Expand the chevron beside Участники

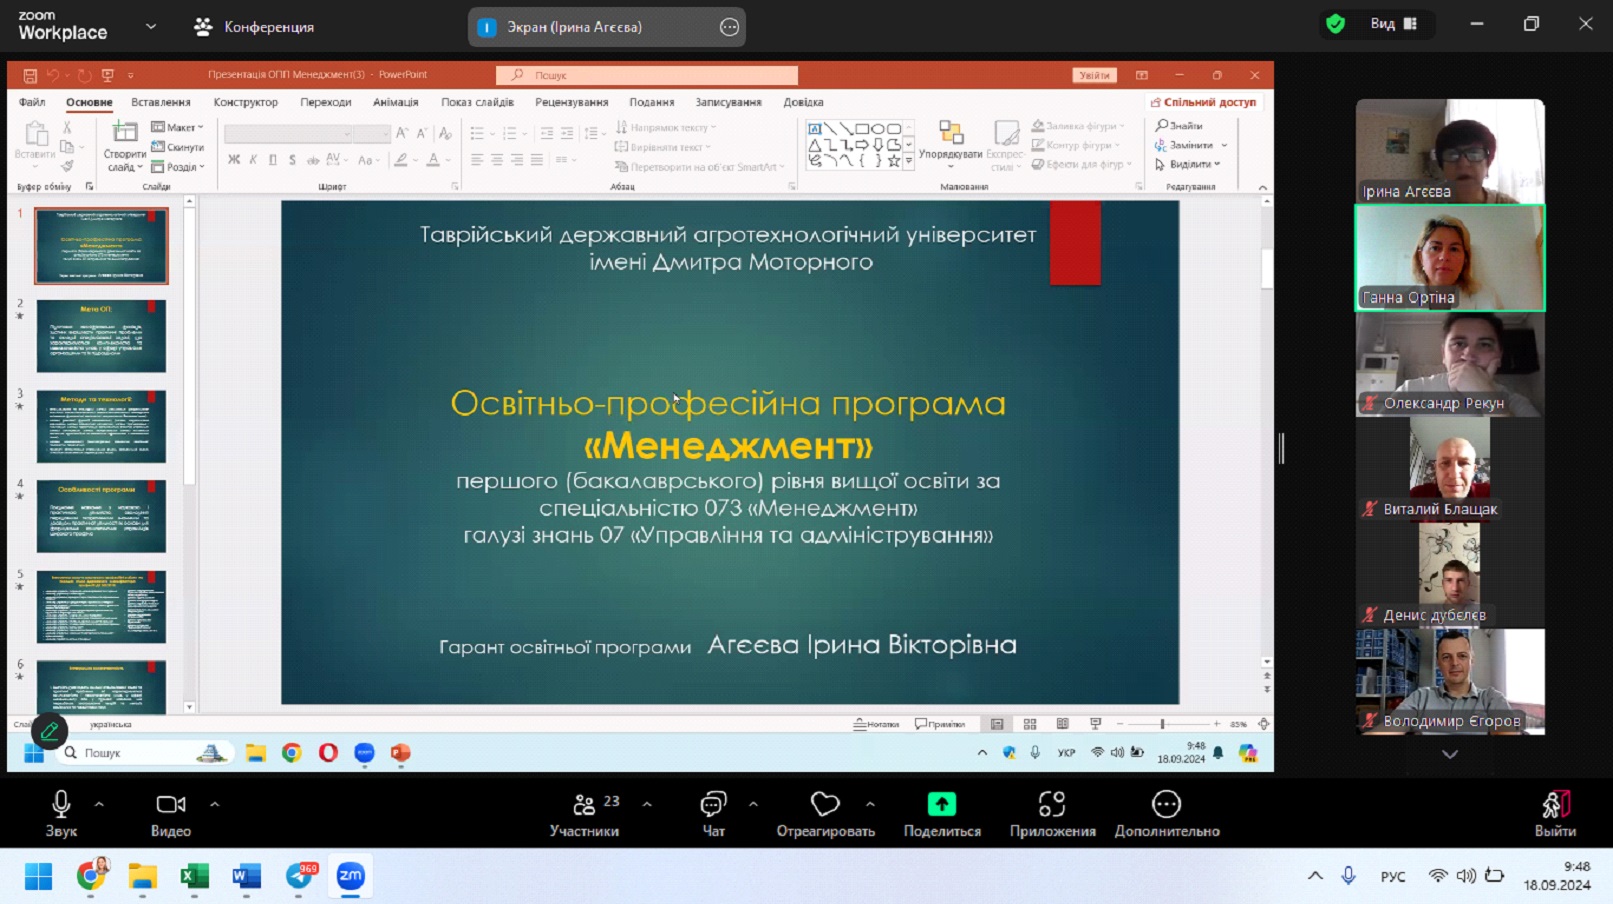(x=647, y=803)
